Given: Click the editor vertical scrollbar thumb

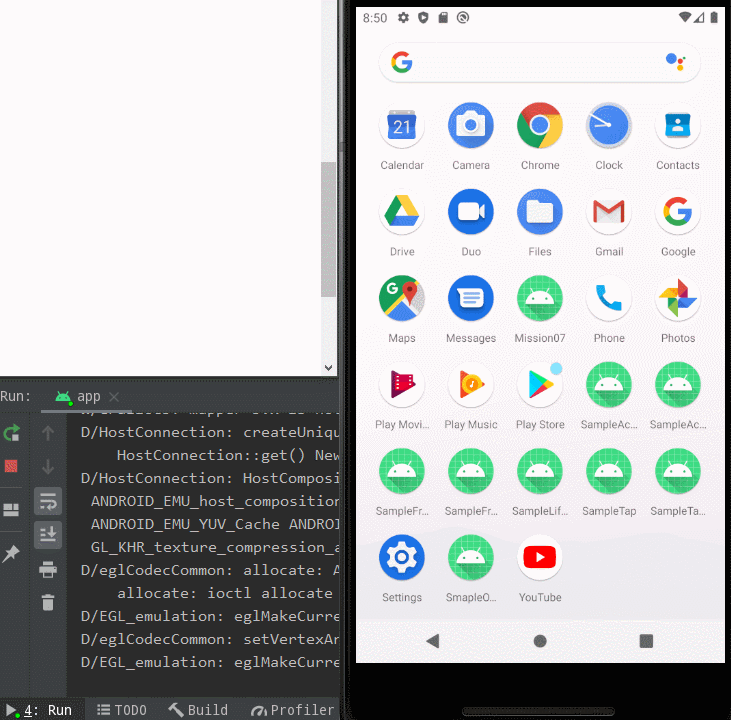Looking at the screenshot, I should coord(328,229).
